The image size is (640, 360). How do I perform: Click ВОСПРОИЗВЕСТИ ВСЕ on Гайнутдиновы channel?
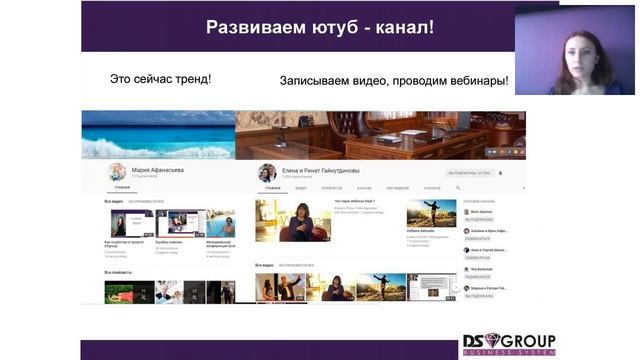[x=296, y=265]
